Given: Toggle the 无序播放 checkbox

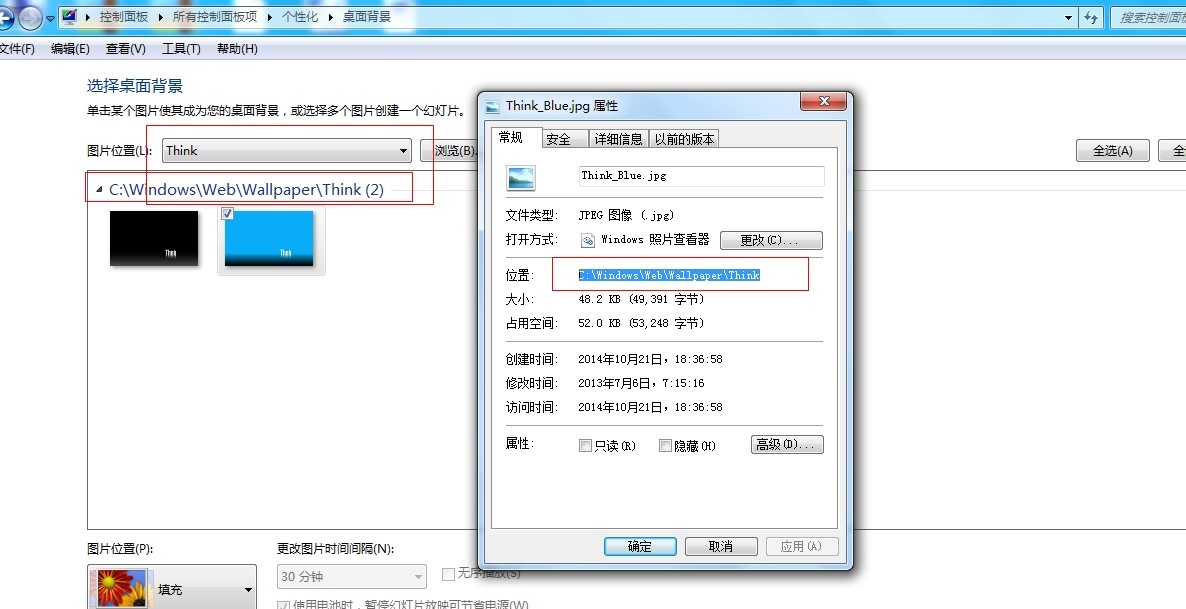Looking at the screenshot, I should [x=448, y=574].
